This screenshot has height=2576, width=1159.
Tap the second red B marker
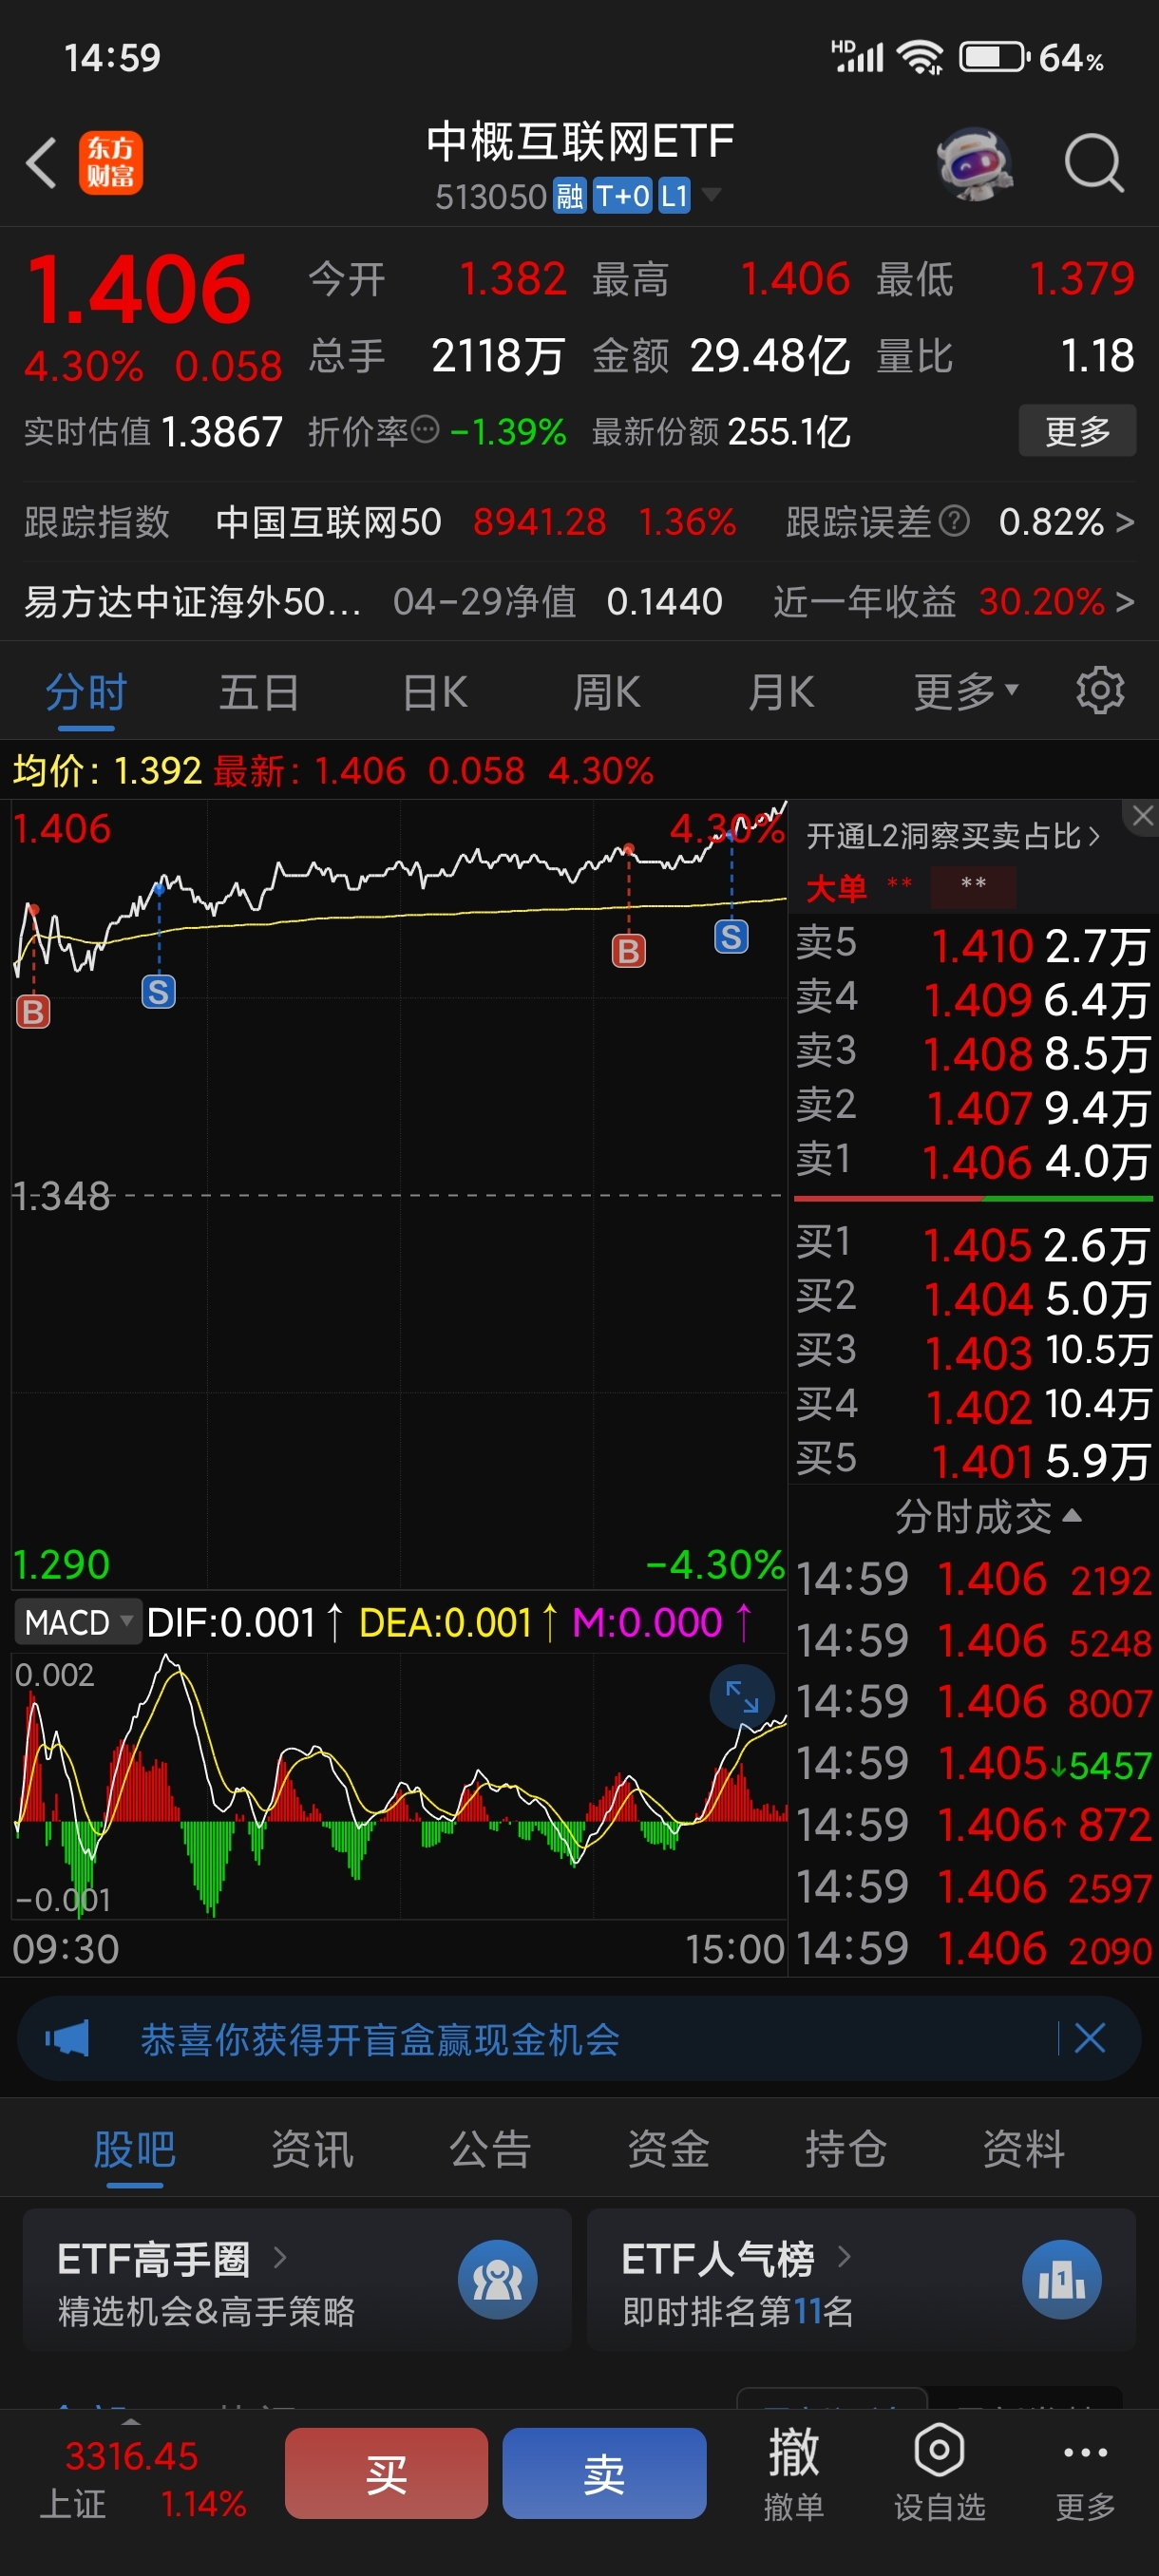pyautogui.click(x=628, y=950)
